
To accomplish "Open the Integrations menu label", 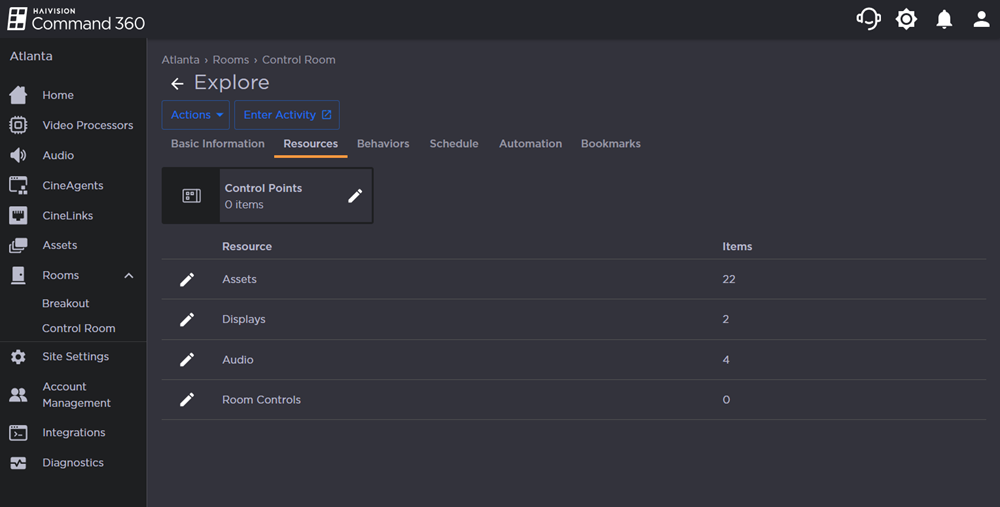I will pos(74,433).
